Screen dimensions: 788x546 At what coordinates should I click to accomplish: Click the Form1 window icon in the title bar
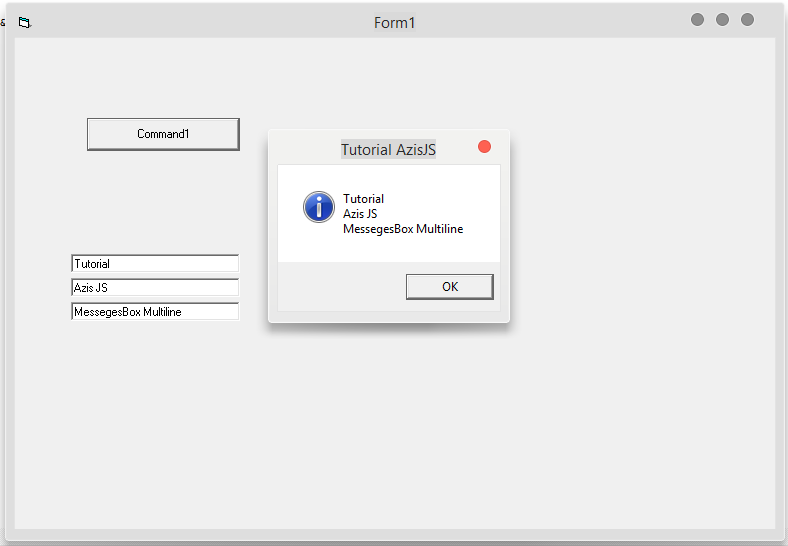tap(25, 22)
